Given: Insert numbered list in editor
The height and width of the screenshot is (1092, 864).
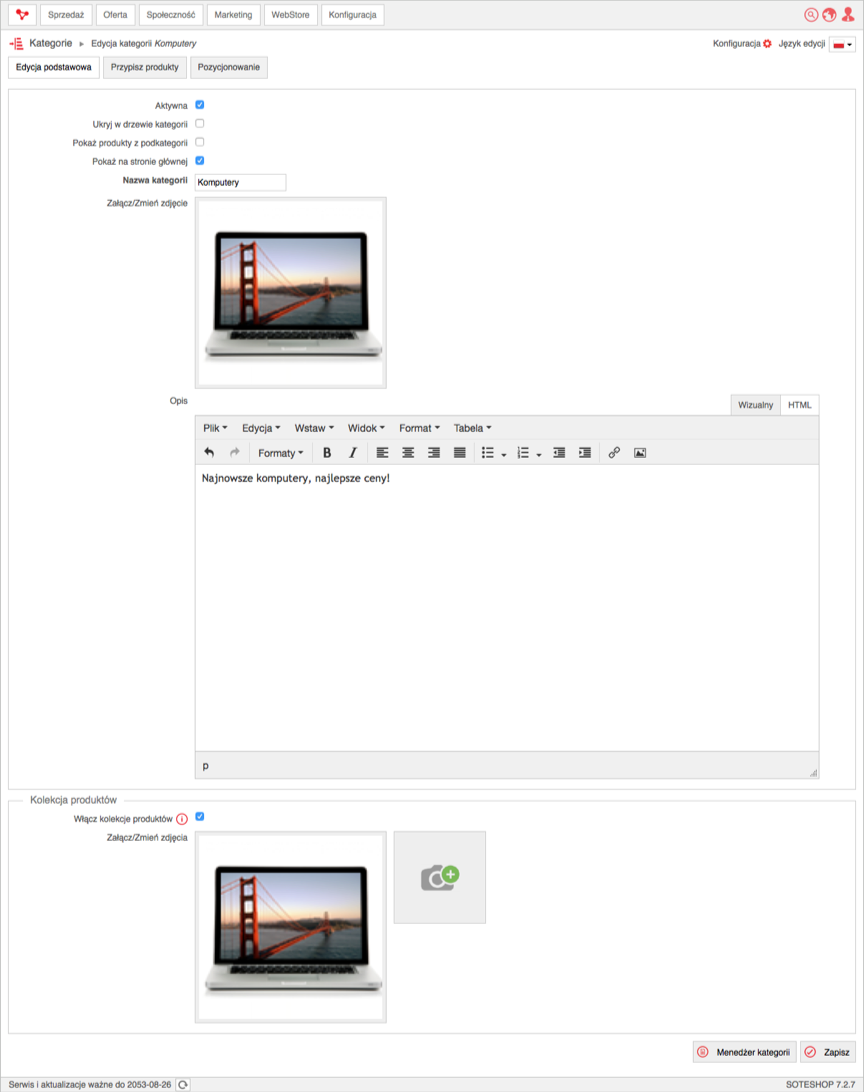Looking at the screenshot, I should pos(523,453).
